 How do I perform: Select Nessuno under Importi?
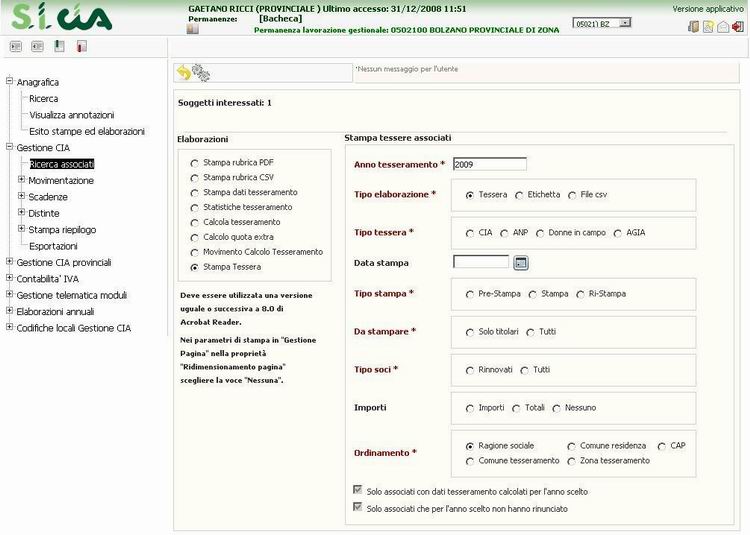(556, 409)
